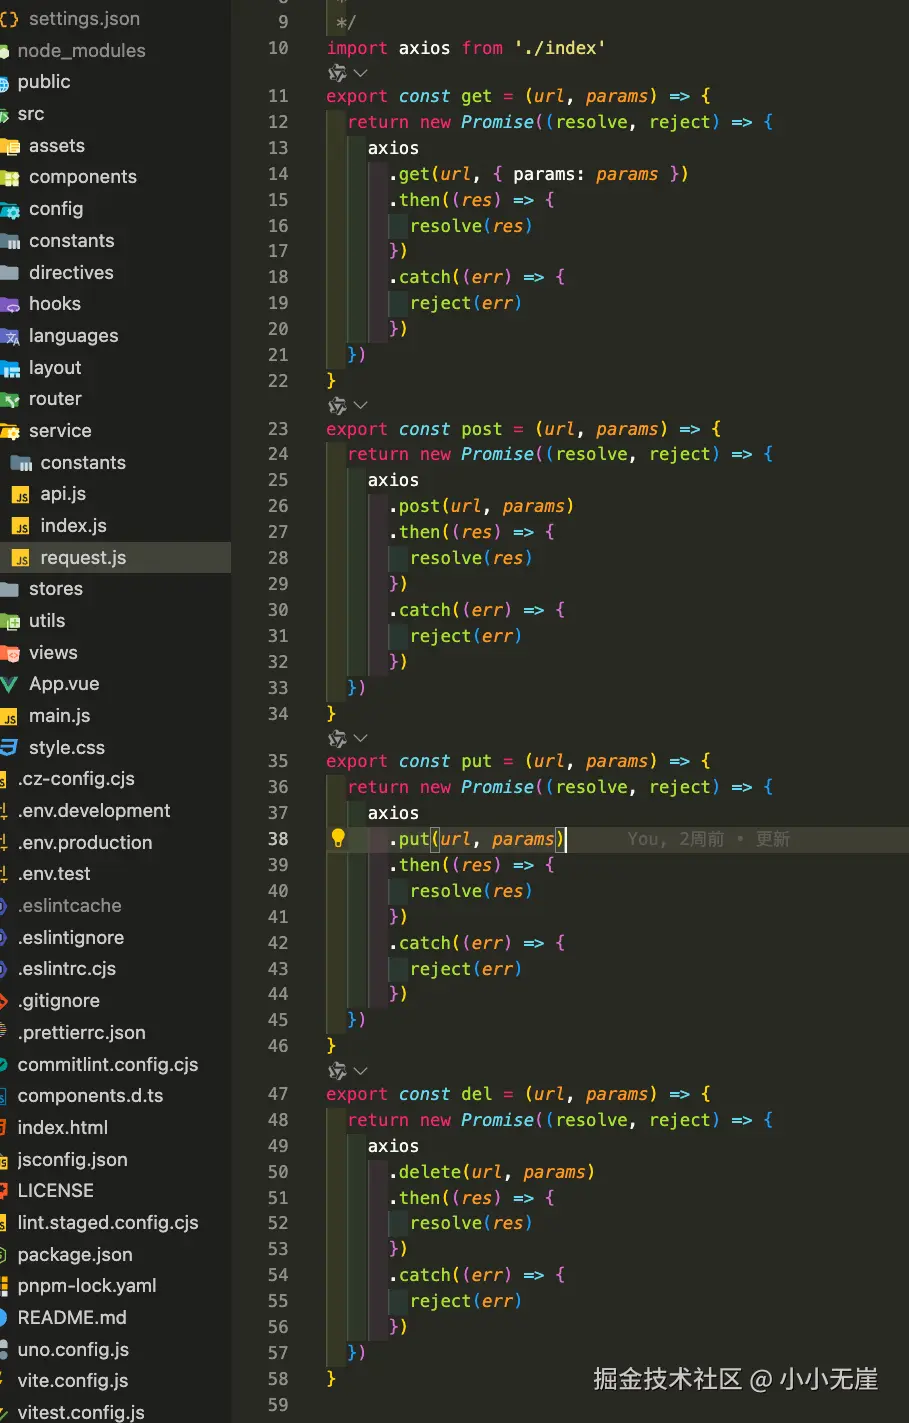Click the JS icon beside api.js
This screenshot has width=909, height=1423.
[21, 495]
